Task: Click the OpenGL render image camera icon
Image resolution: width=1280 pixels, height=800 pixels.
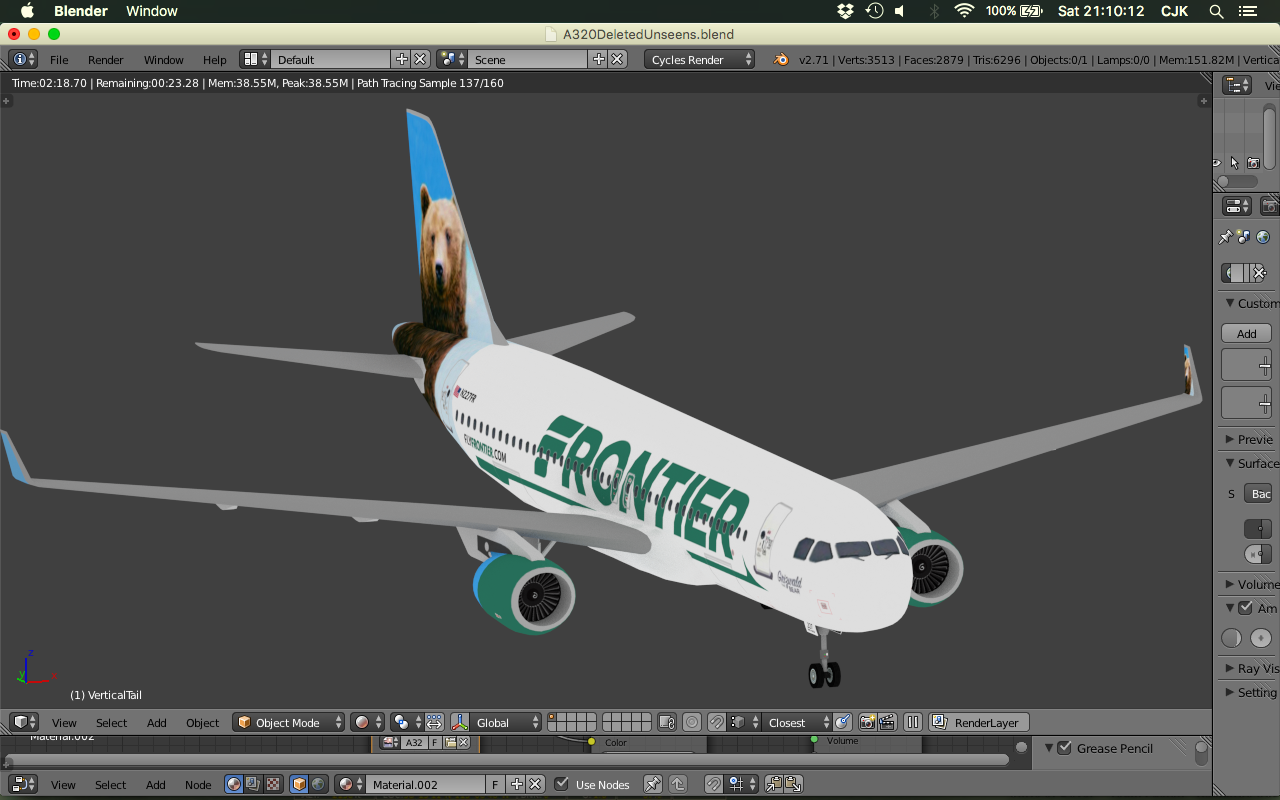Action: tap(867, 722)
